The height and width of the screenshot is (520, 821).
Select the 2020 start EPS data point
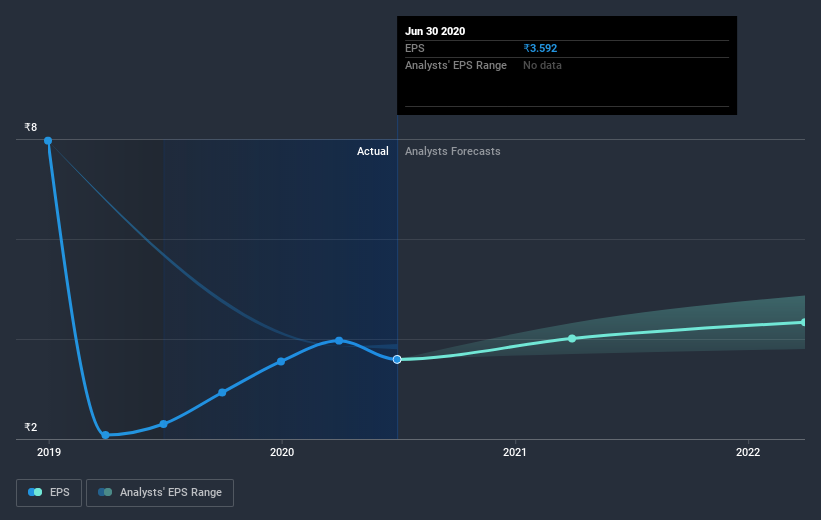pos(281,361)
